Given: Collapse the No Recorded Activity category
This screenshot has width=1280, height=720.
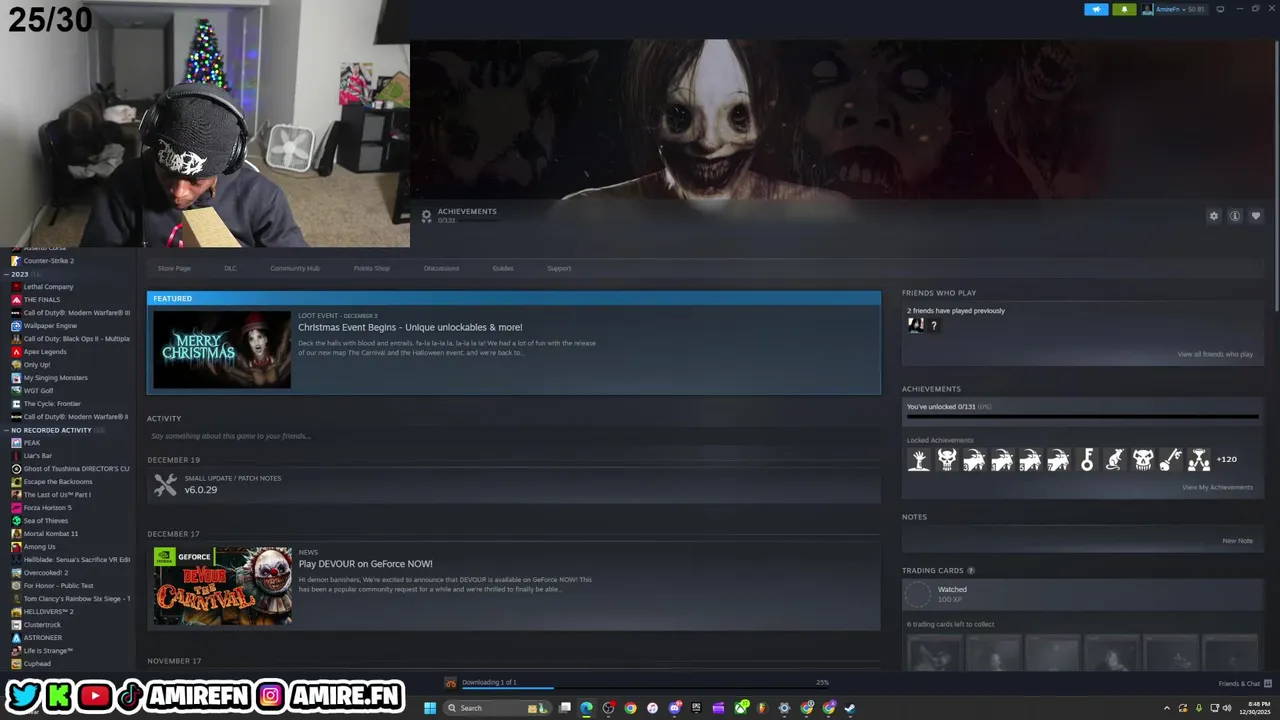Looking at the screenshot, I should pos(7,430).
